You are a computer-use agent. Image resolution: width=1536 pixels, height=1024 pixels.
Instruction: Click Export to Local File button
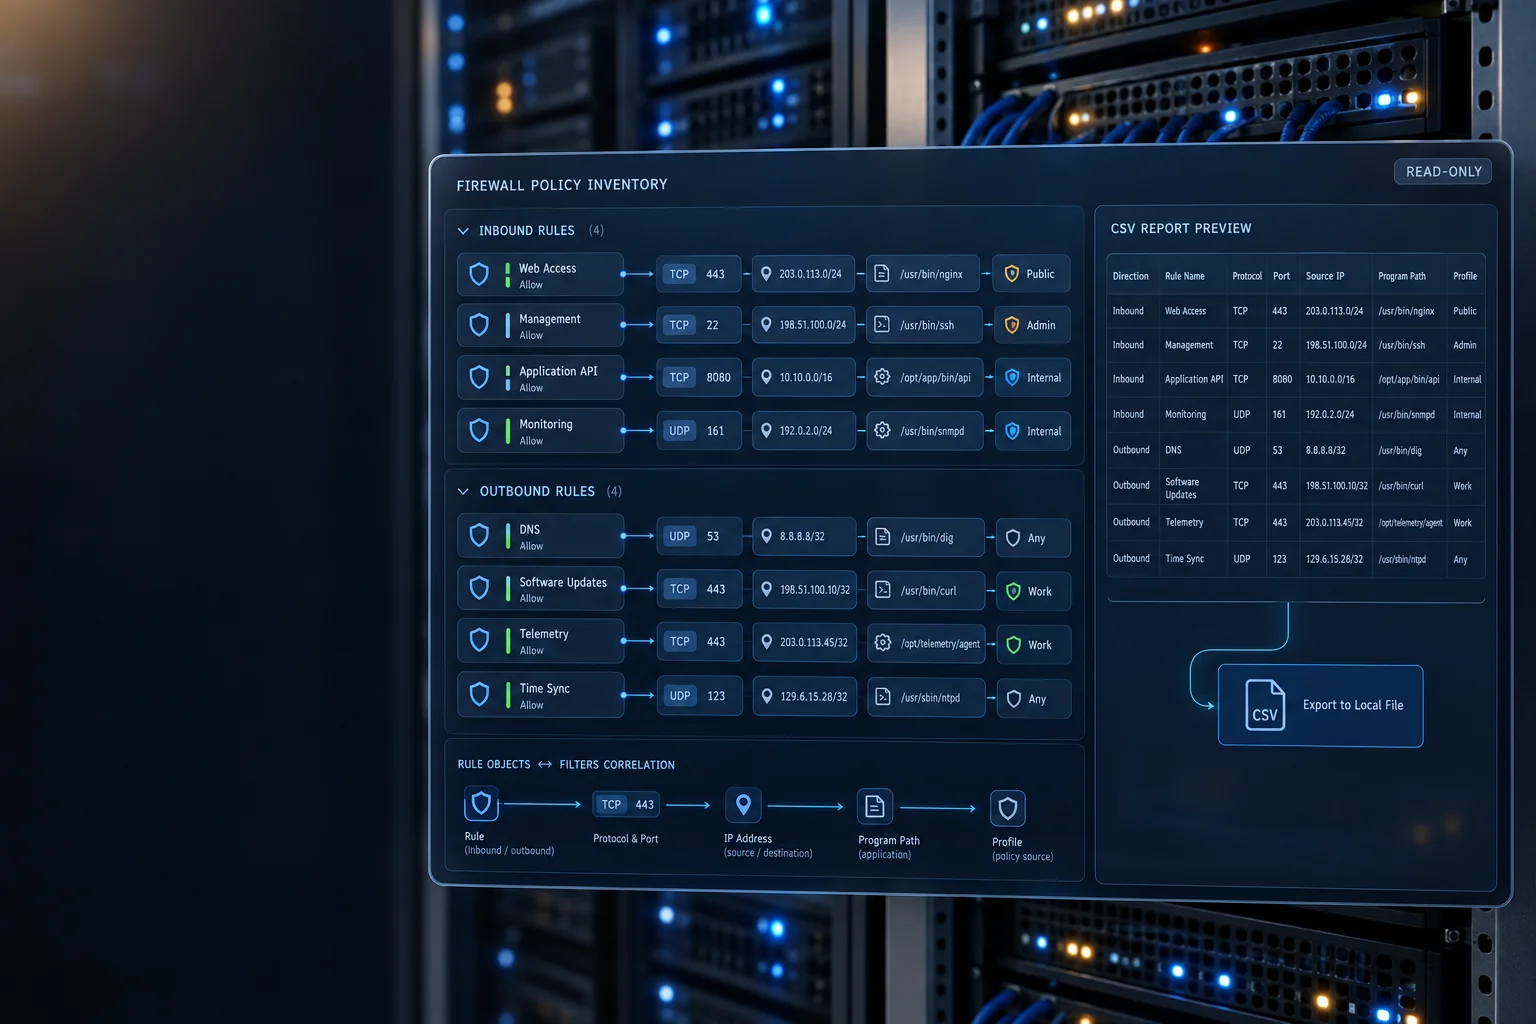1320,706
